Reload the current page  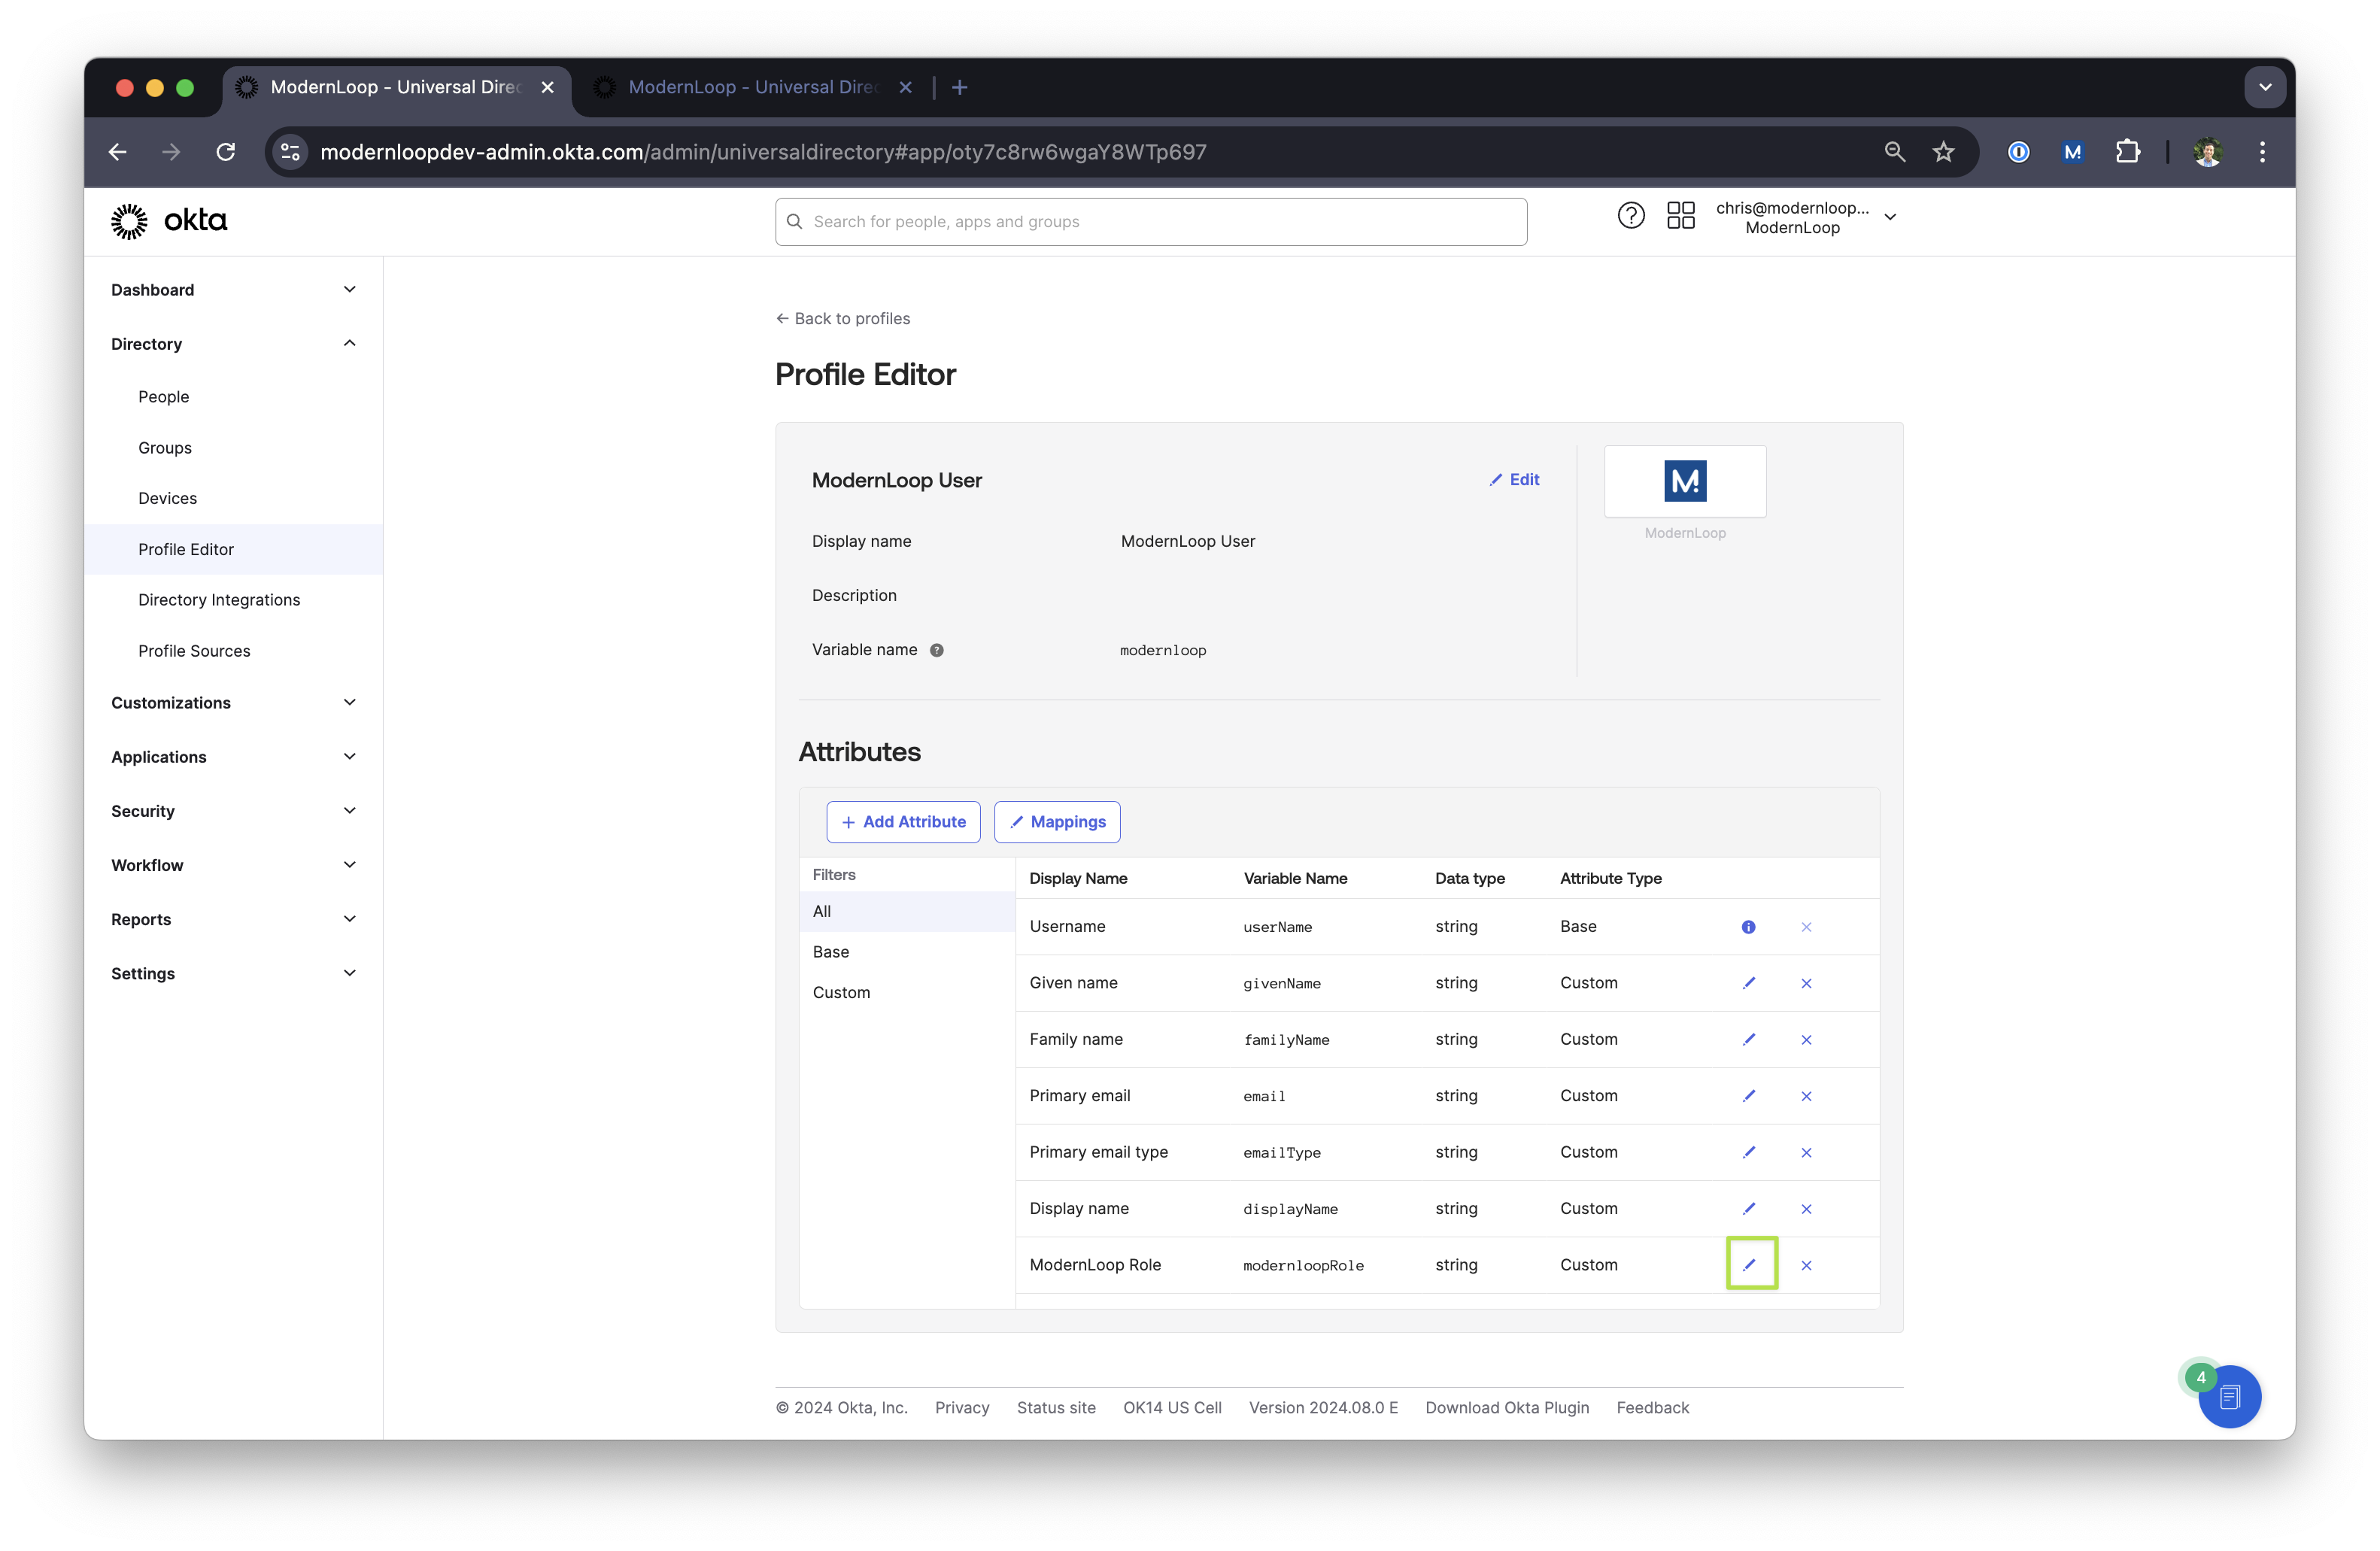tap(226, 152)
